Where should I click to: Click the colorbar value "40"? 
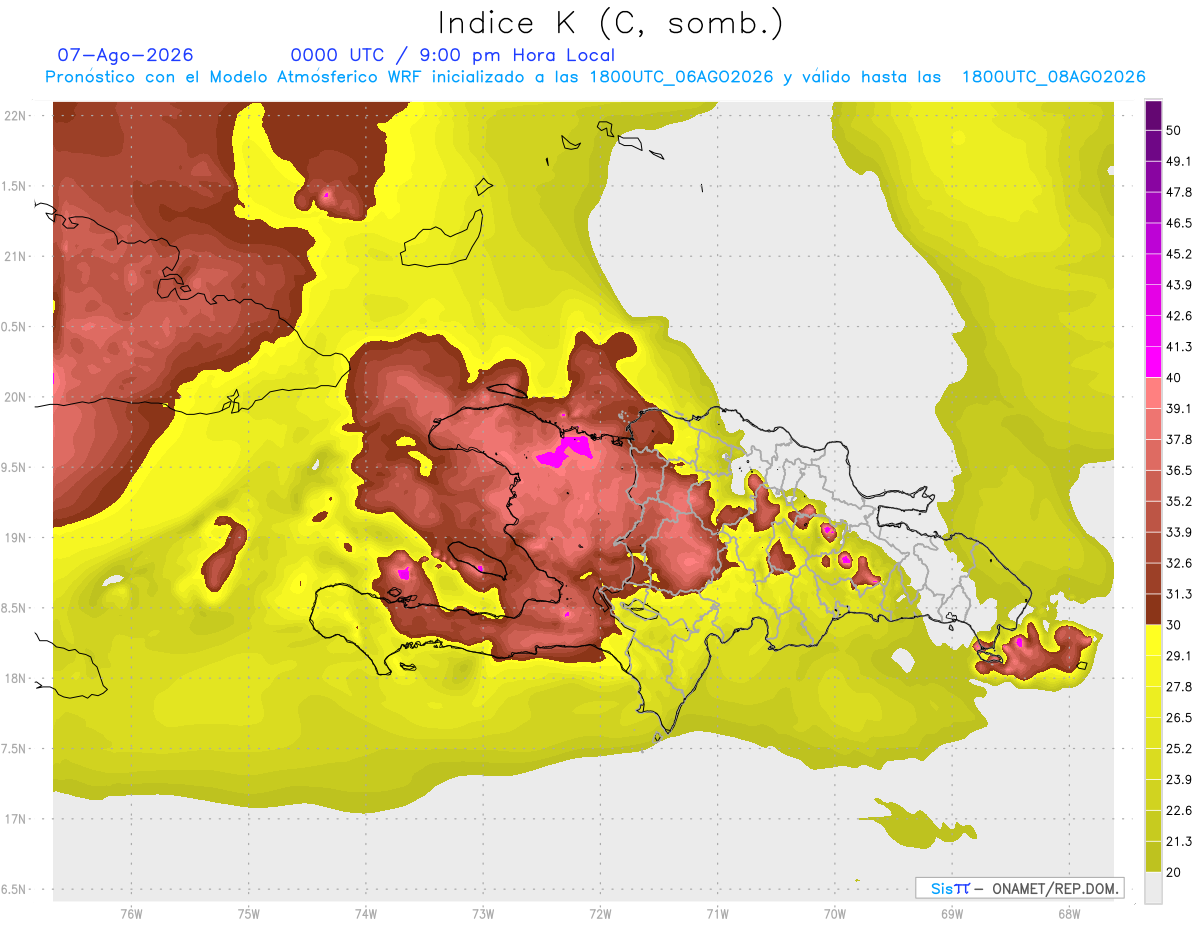pos(1174,378)
